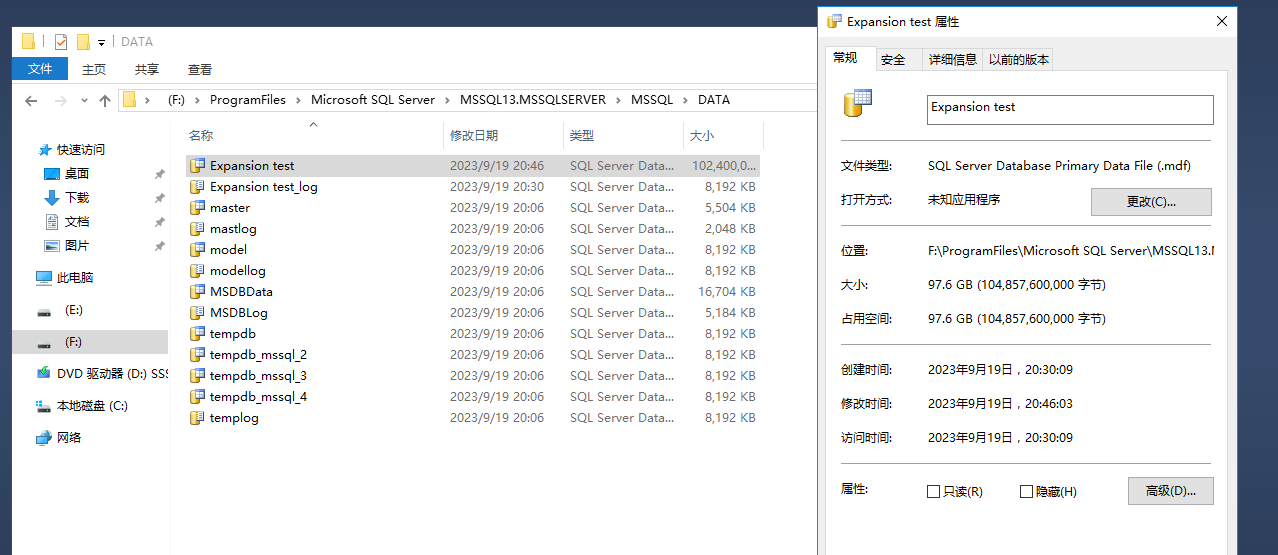
Task: Expand the breadcrumb arrow after MSSQL
Action: click(x=685, y=100)
